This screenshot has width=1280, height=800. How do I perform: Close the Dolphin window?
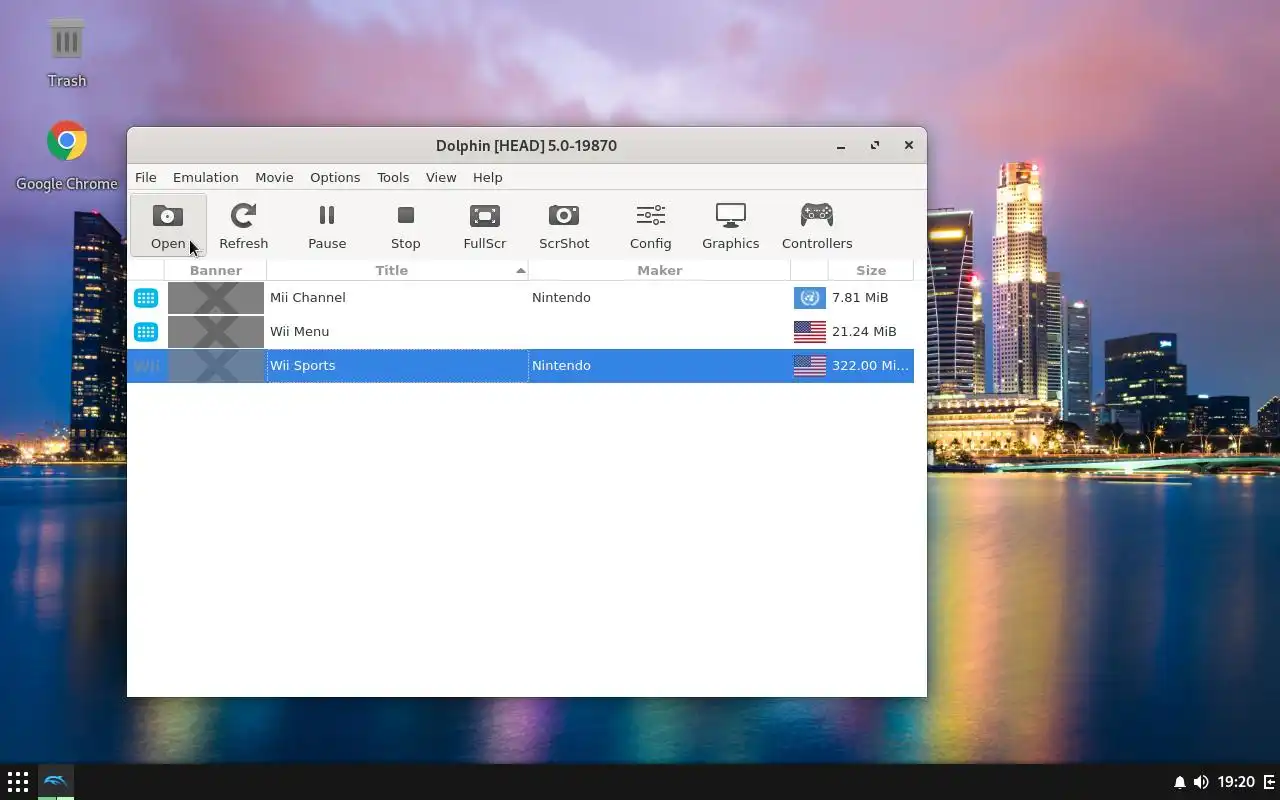pyautogui.click(x=909, y=146)
